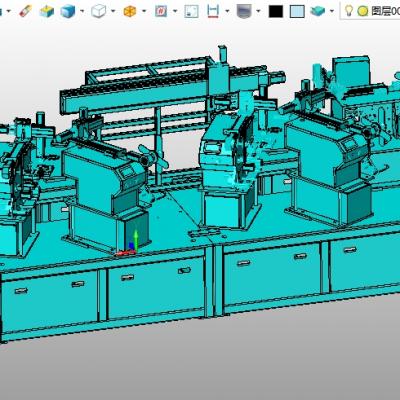400x400 pixels.
Task: Expand dropdown beside the dimension icon
Action: (227, 11)
